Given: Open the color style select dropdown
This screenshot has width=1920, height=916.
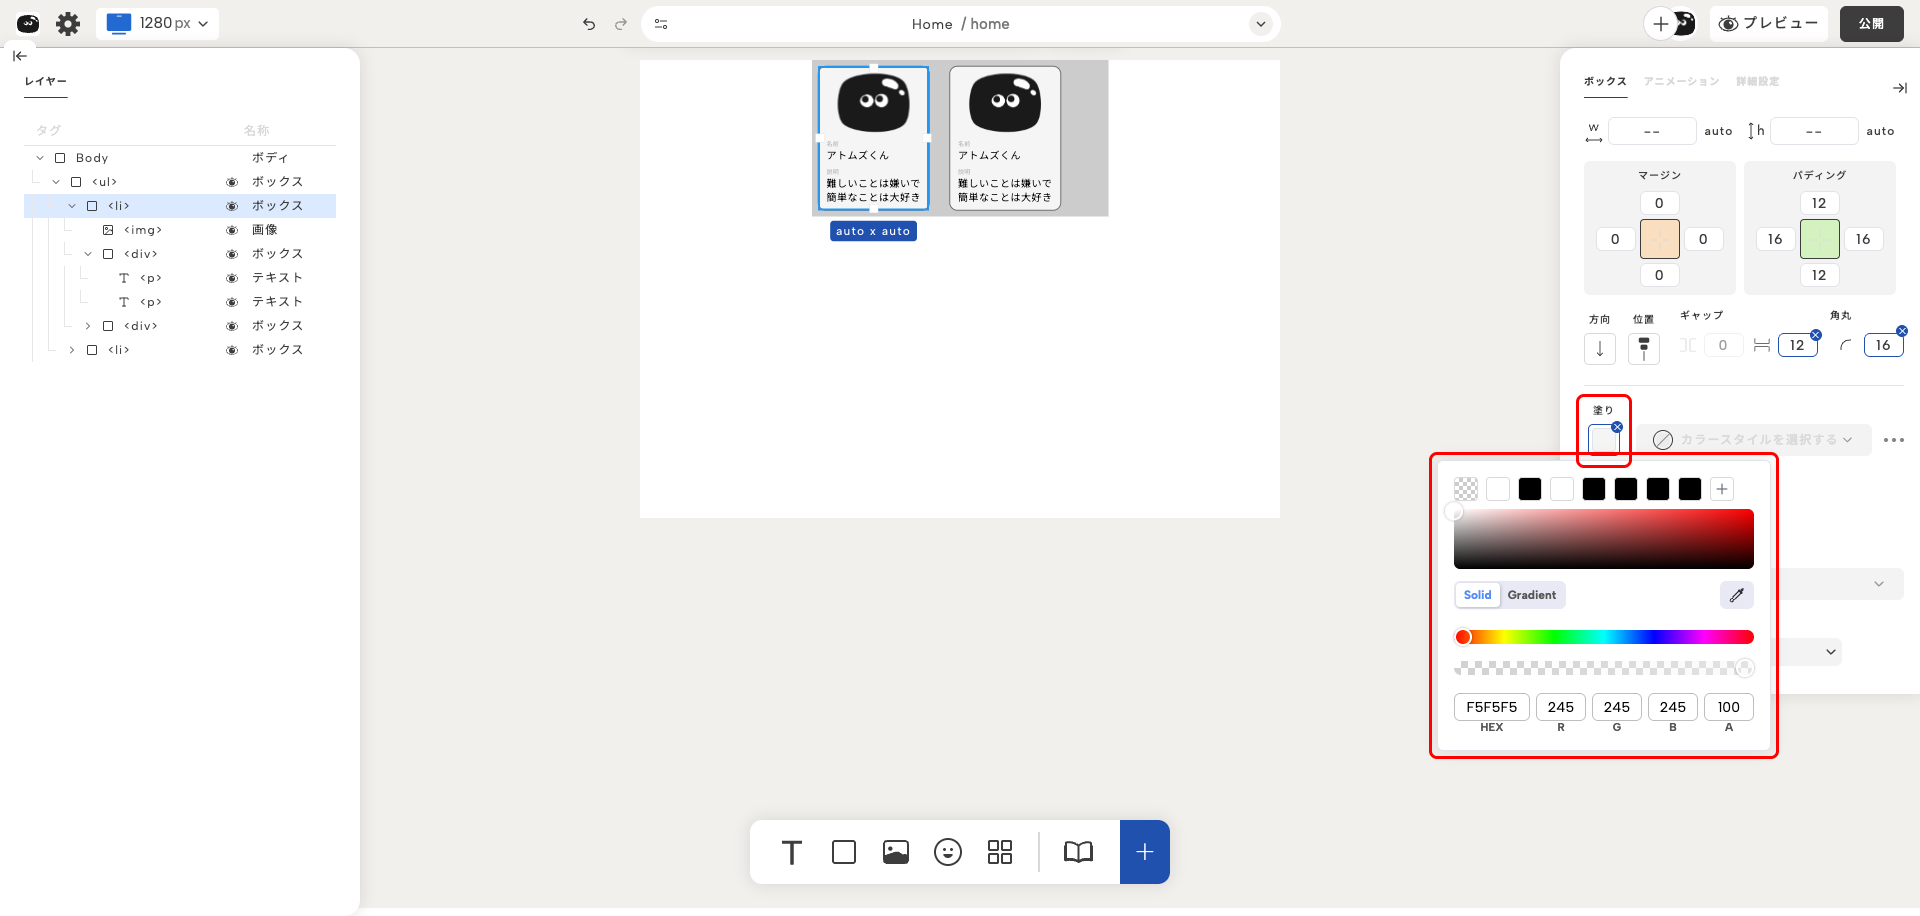Looking at the screenshot, I should click(x=1756, y=440).
